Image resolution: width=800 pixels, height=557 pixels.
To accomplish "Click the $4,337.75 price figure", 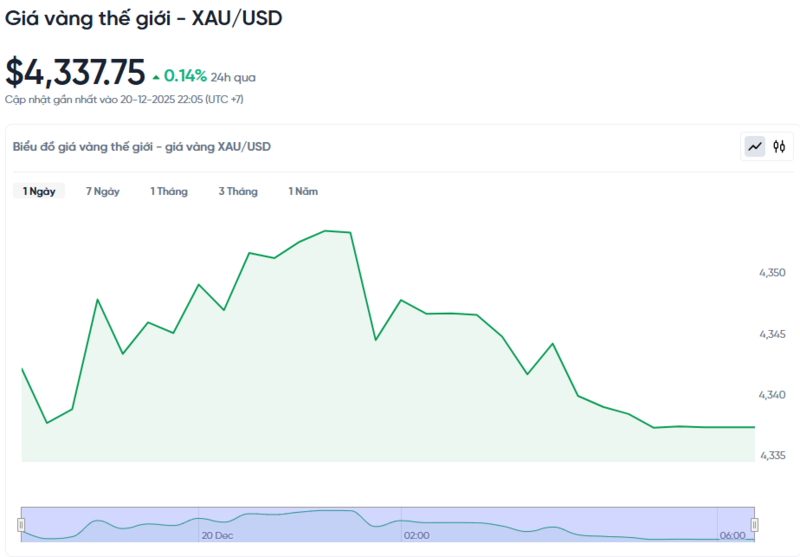I will pos(75,74).
